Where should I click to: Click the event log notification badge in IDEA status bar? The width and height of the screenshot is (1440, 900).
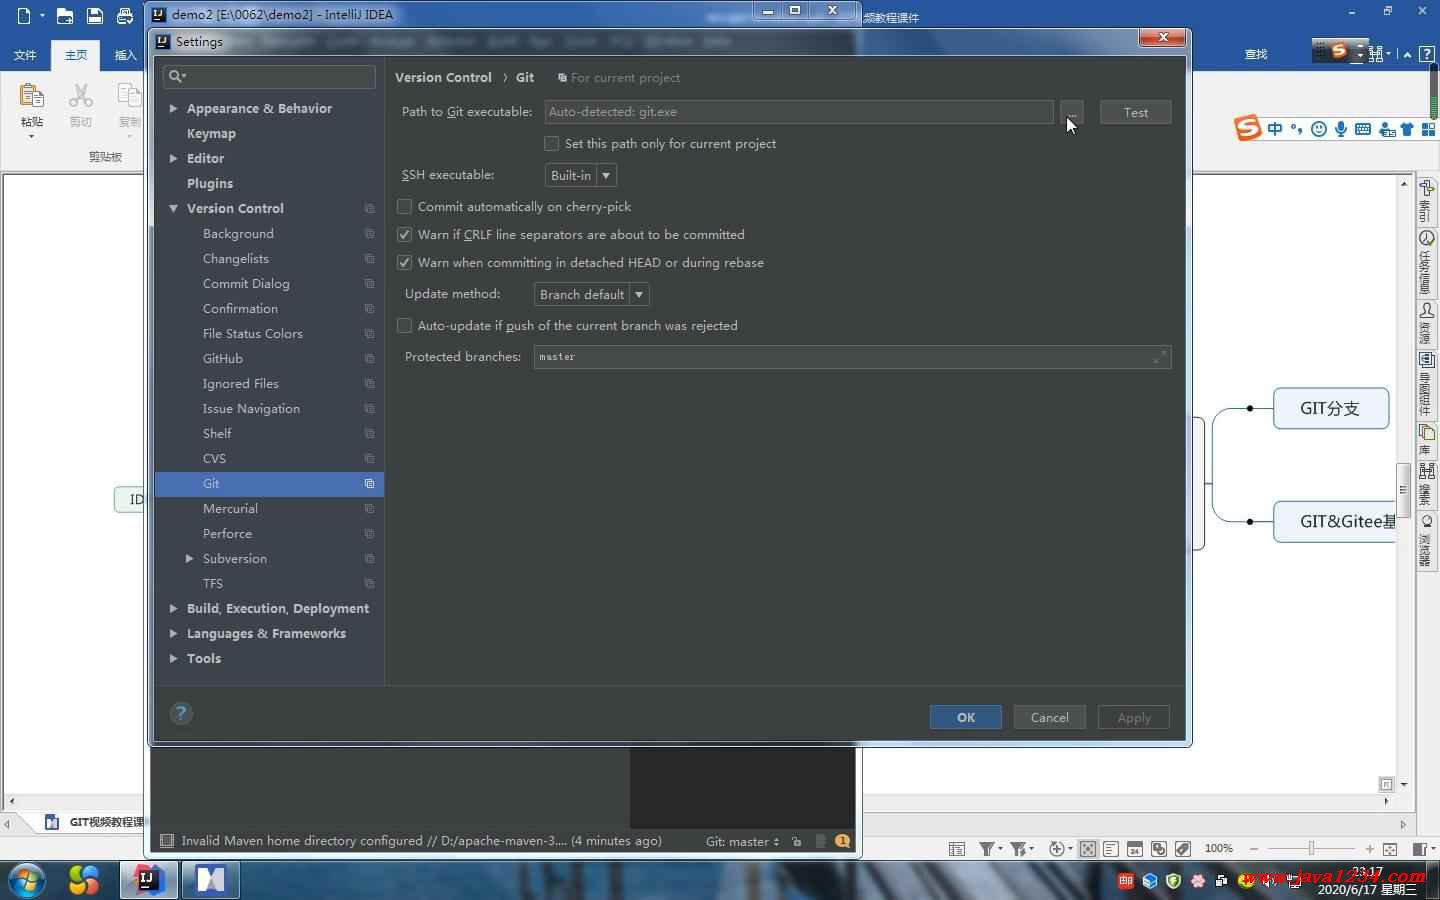click(x=842, y=841)
